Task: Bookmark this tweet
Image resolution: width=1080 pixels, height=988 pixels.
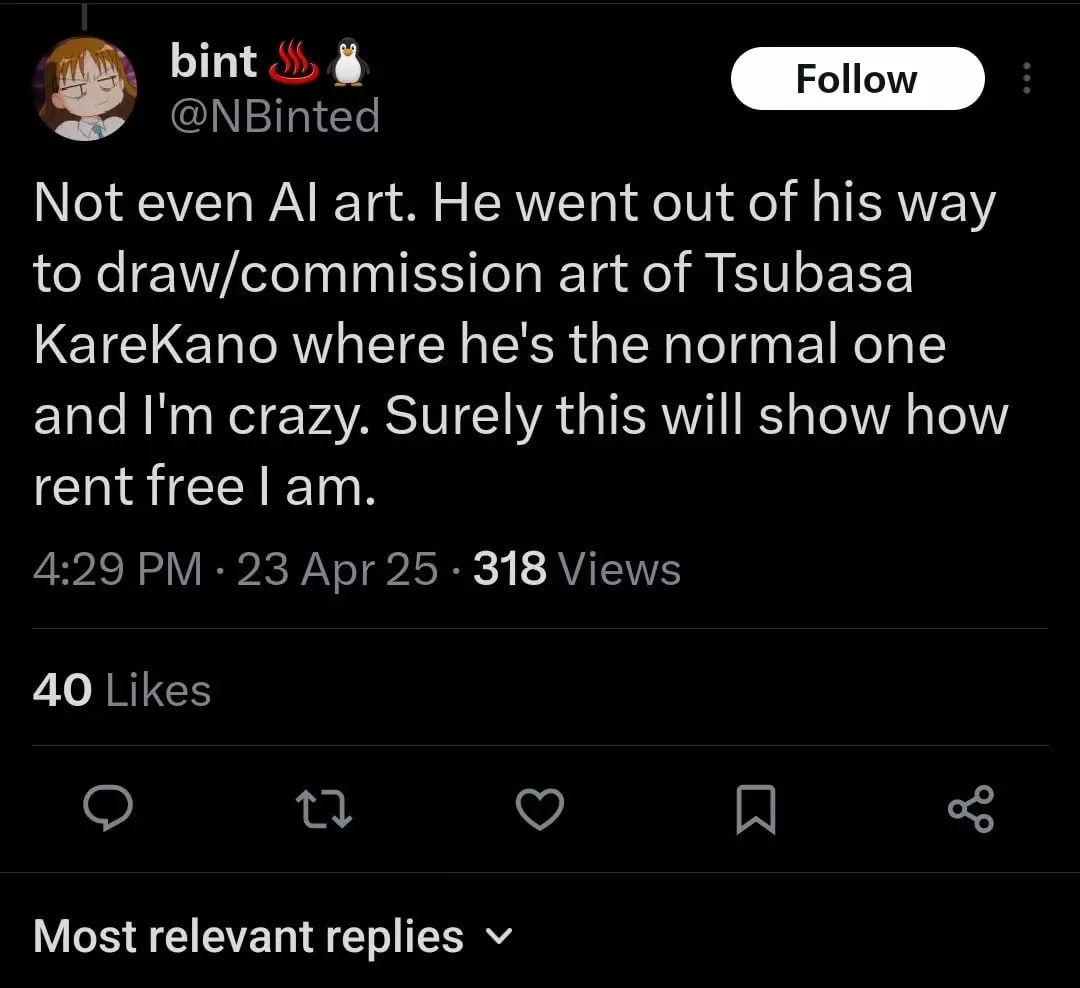Action: tap(755, 810)
